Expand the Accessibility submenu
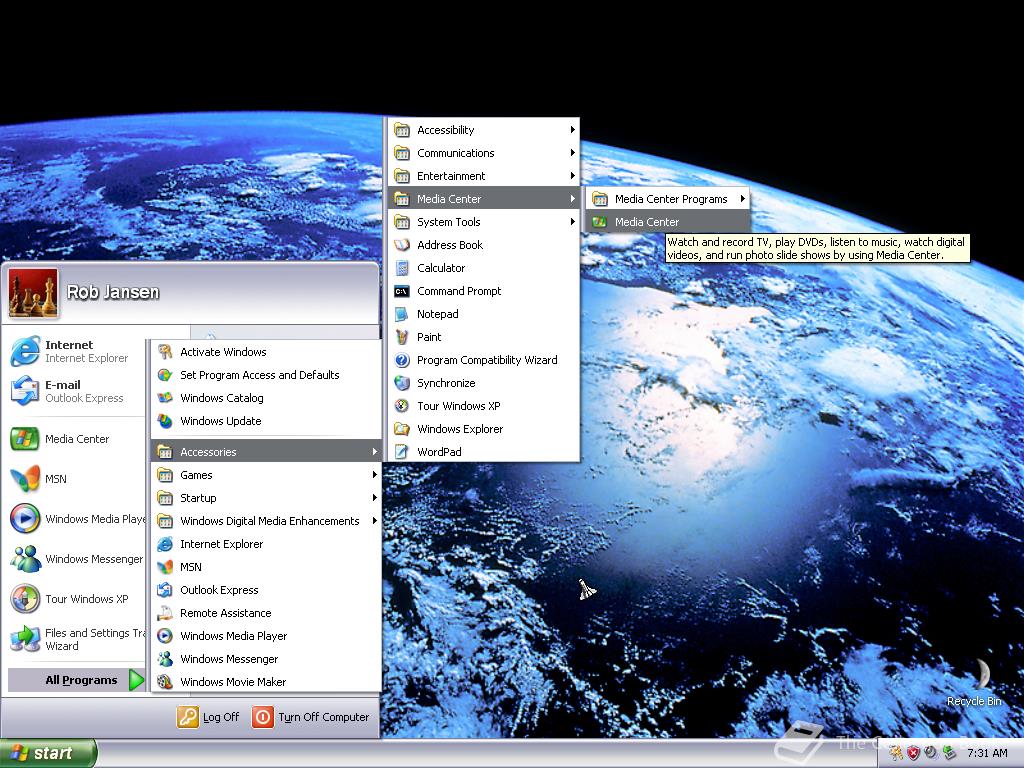 coord(484,130)
